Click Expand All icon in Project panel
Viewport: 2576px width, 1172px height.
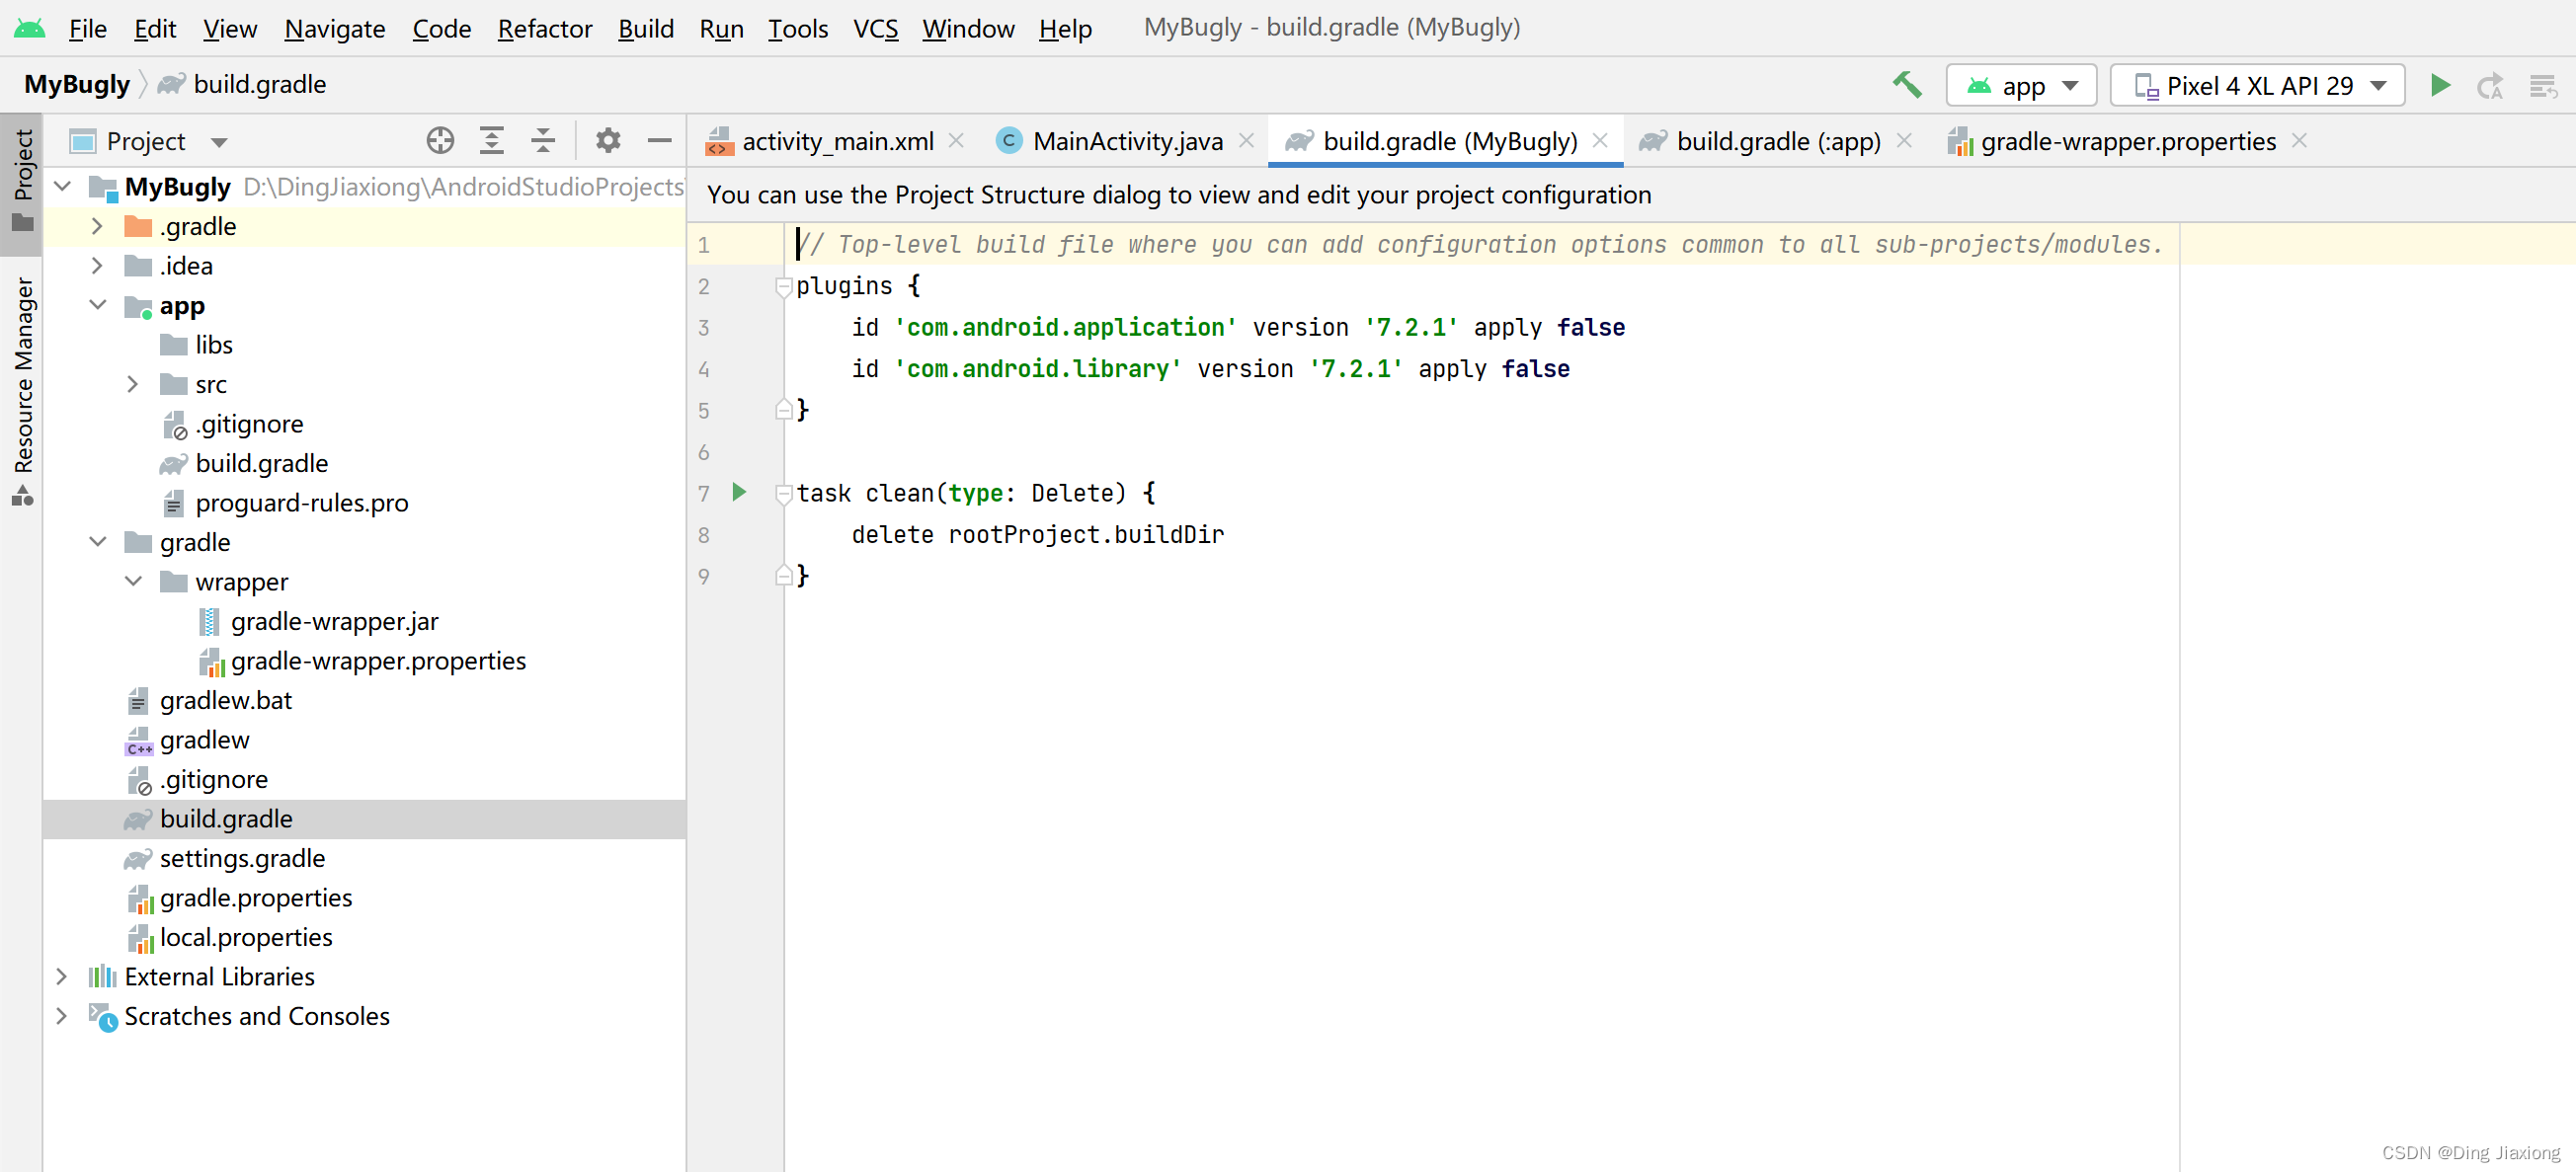click(491, 141)
